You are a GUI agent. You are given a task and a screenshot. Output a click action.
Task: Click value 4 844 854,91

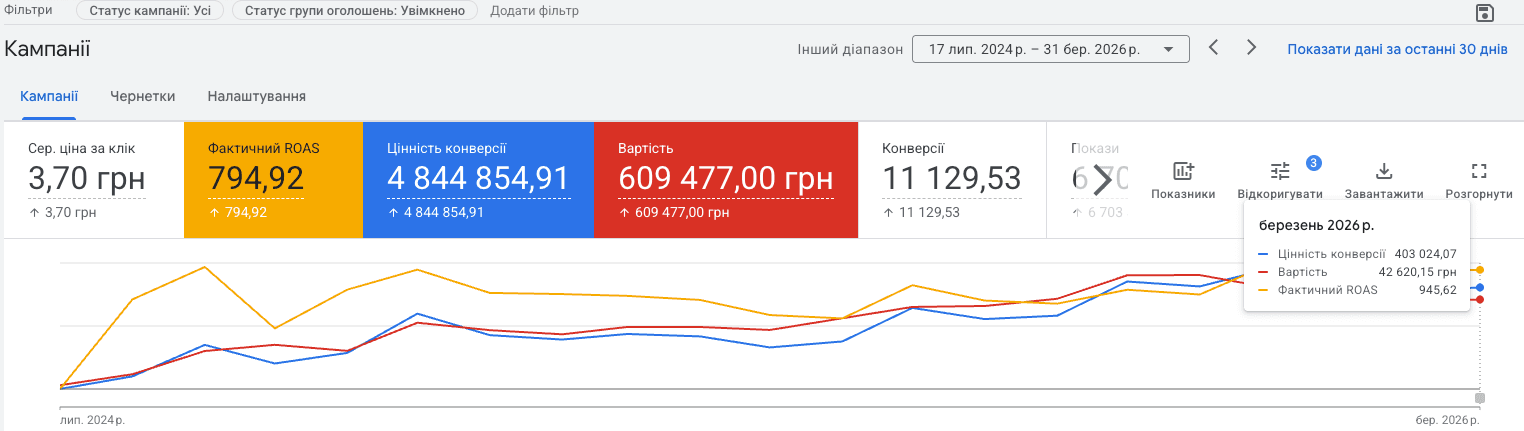click(x=478, y=179)
